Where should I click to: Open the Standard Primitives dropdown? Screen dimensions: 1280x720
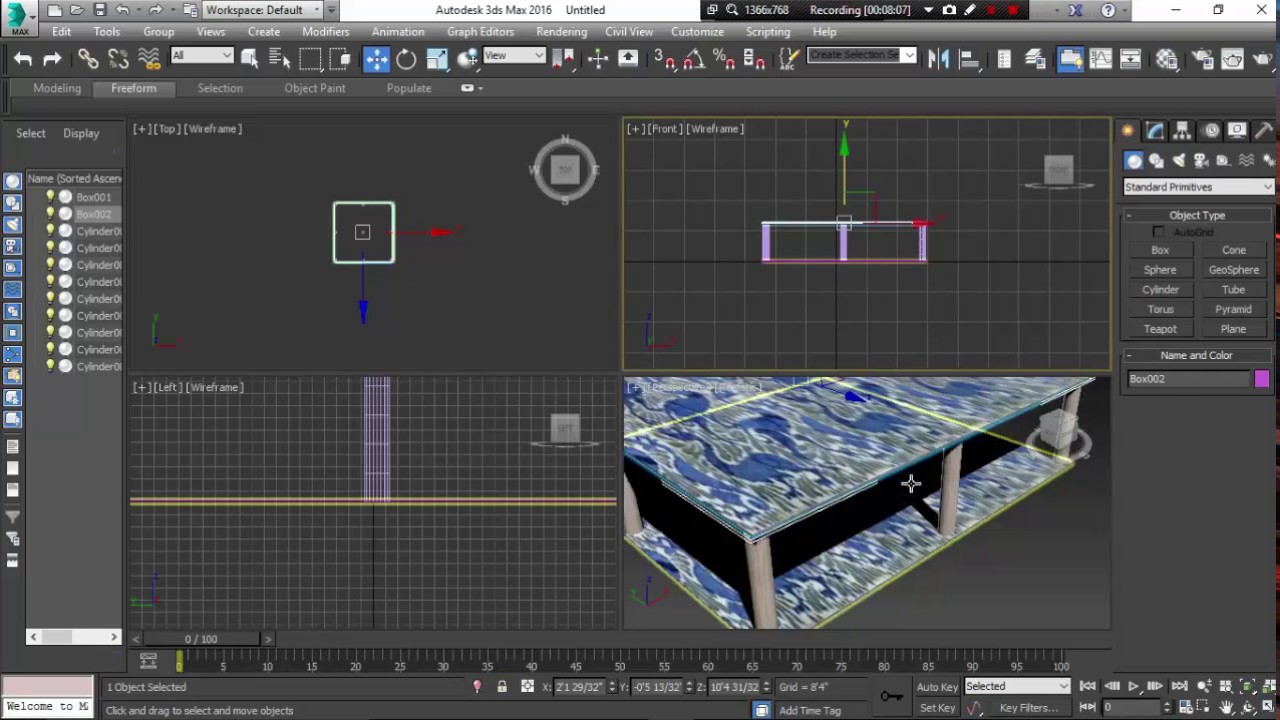pos(1198,187)
